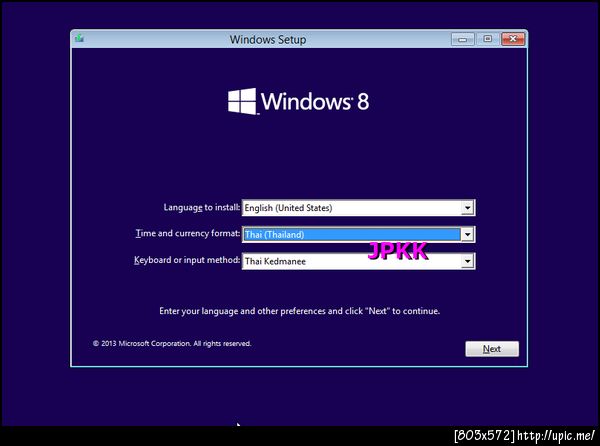Screen dimensions: 600x446
Task: Minimize the Windows Setup window
Action: pyautogui.click(x=463, y=39)
